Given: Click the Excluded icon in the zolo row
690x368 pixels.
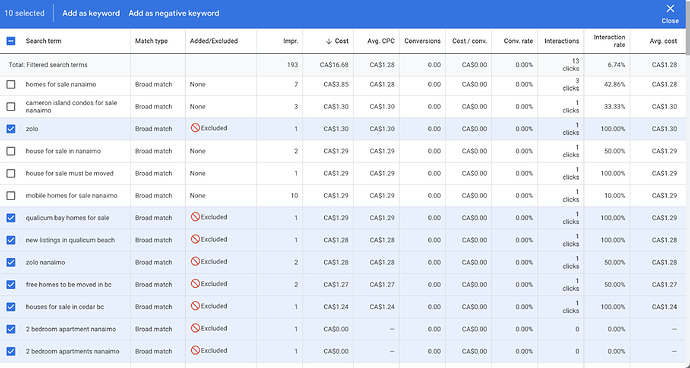Looking at the screenshot, I should [195, 128].
